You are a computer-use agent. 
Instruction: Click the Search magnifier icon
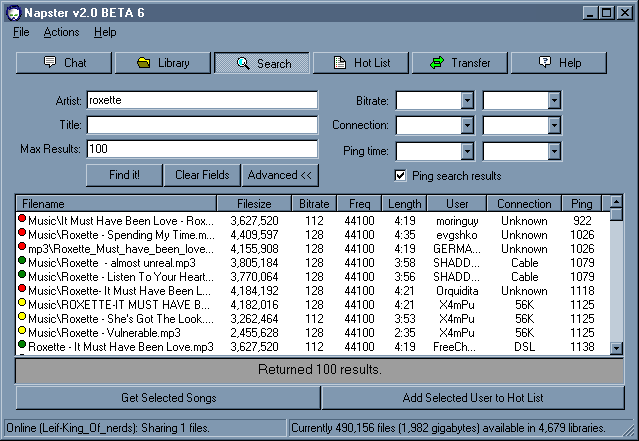point(242,63)
